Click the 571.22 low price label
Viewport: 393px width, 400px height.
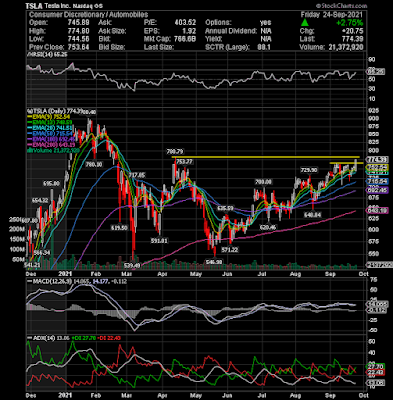230,249
